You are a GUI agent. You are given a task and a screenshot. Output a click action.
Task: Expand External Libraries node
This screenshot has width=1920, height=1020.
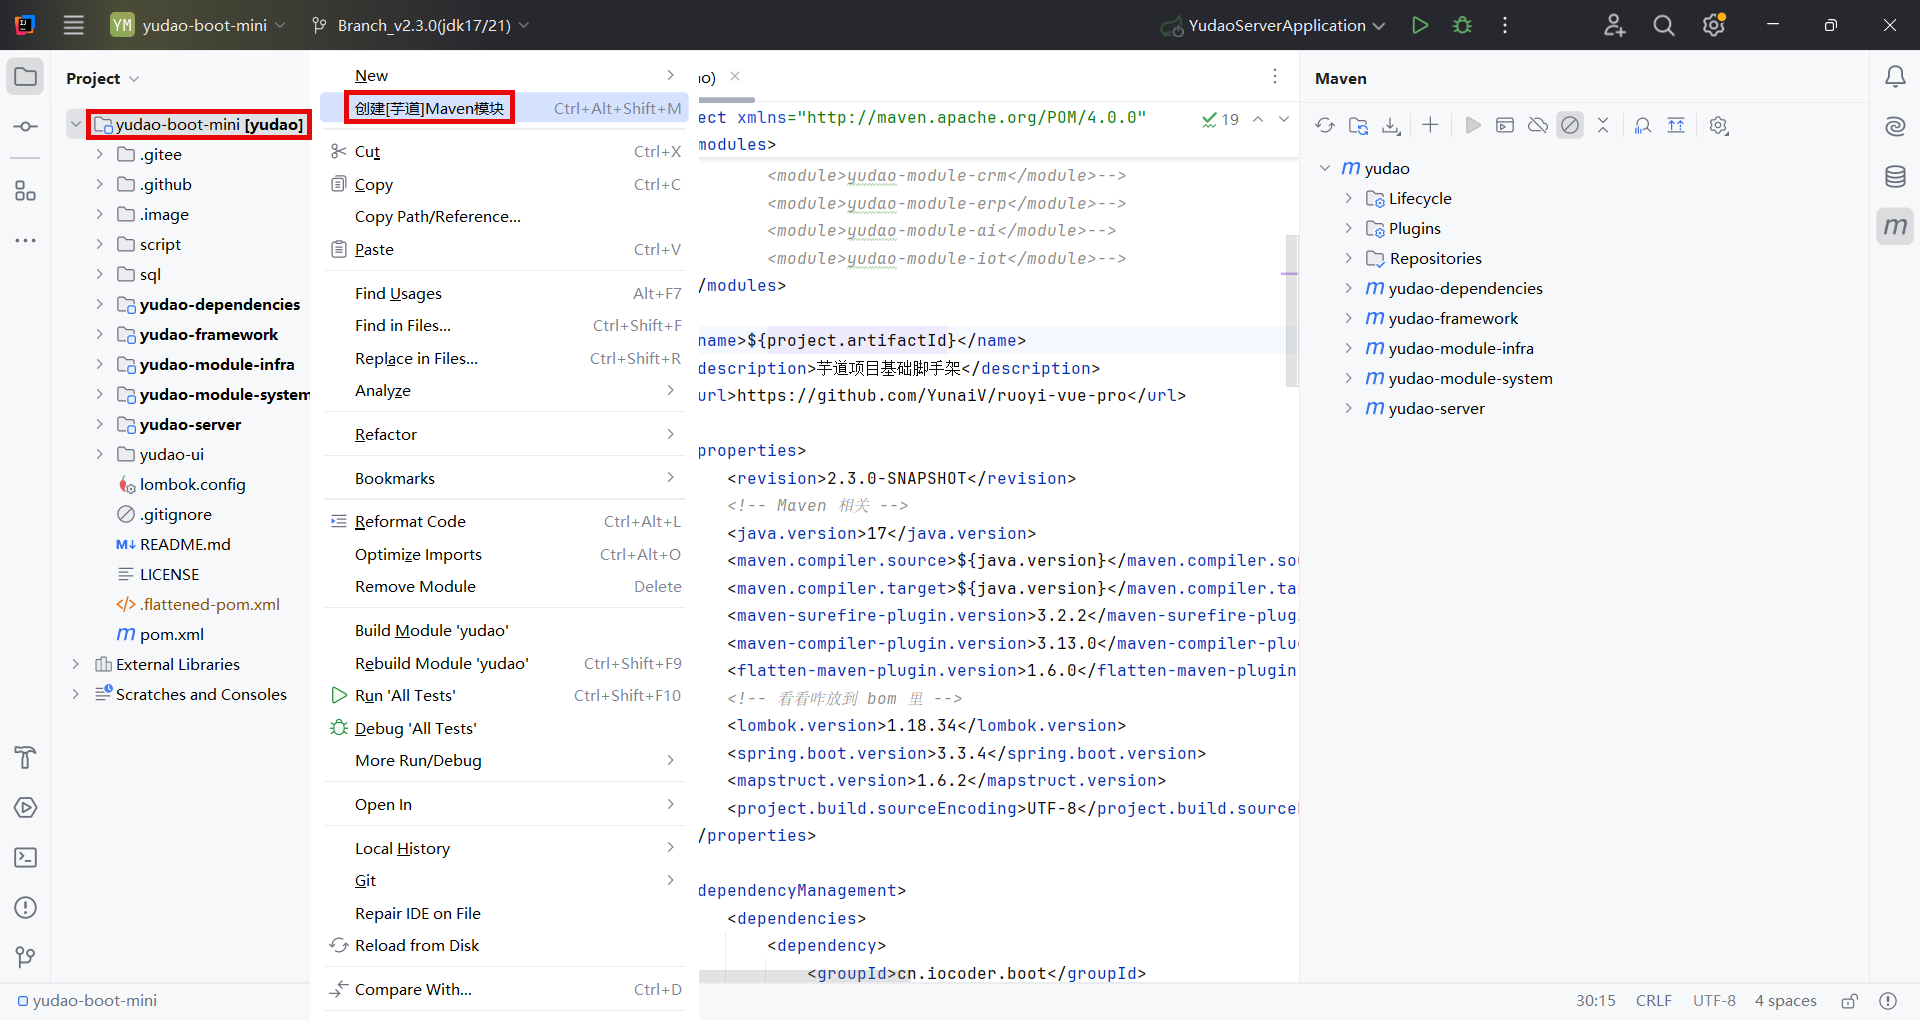(75, 664)
